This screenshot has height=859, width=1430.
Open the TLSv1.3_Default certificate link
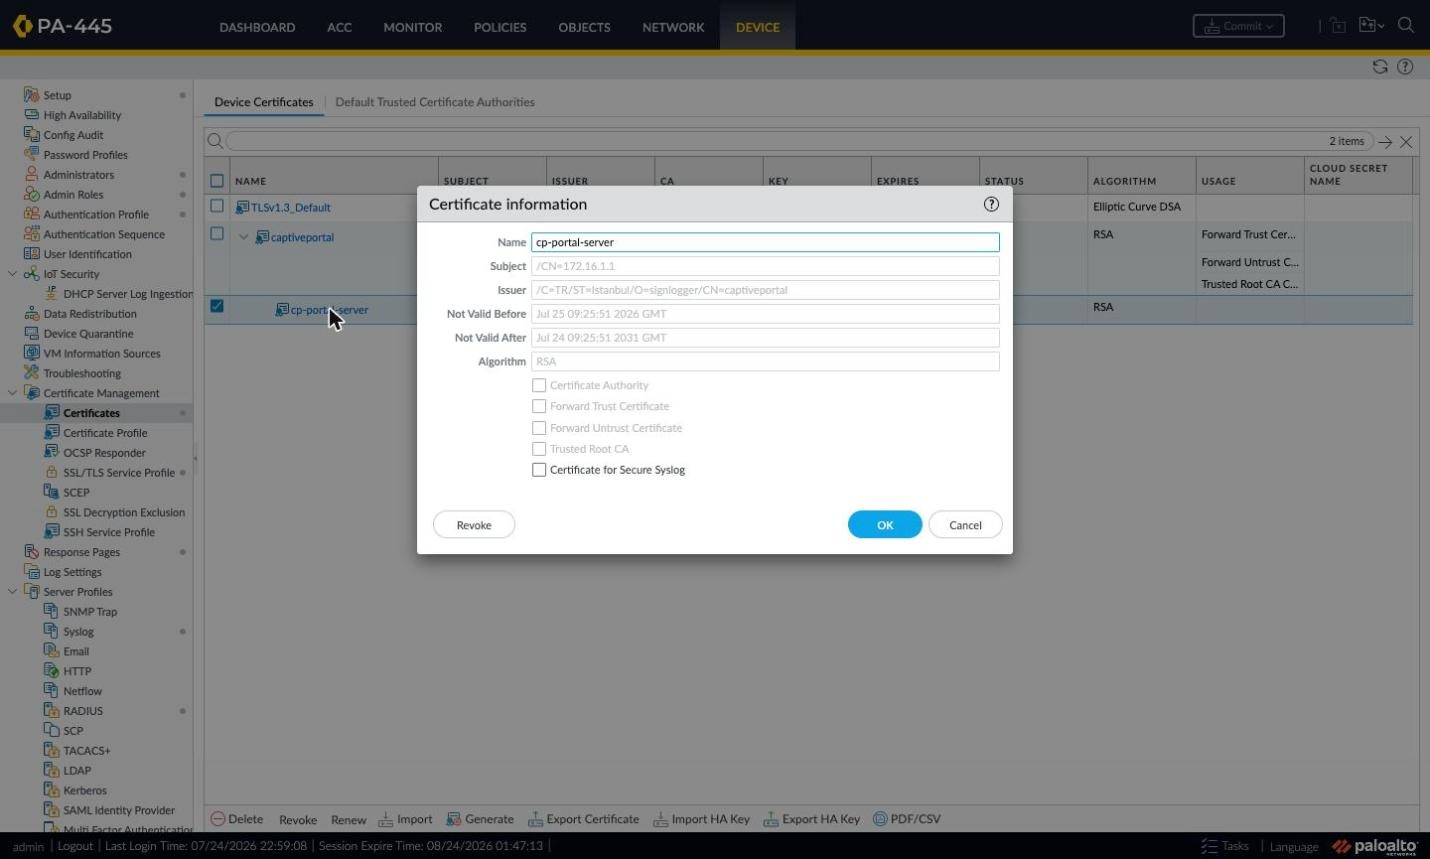coord(290,207)
